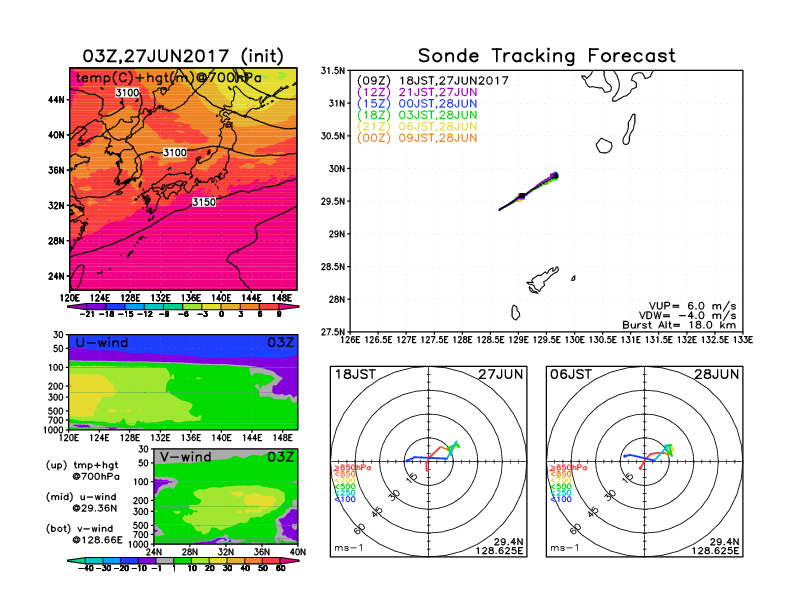Select the orange "(00Z) 09JST,28JUN" legend entry

(x=417, y=138)
